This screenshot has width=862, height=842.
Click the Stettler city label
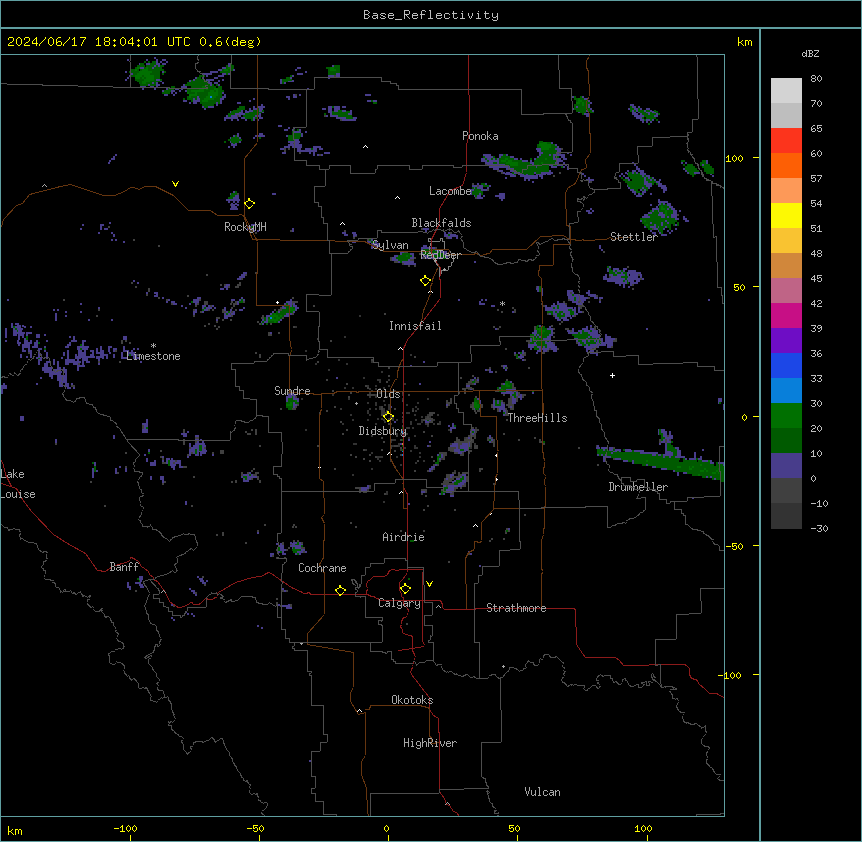633,237
